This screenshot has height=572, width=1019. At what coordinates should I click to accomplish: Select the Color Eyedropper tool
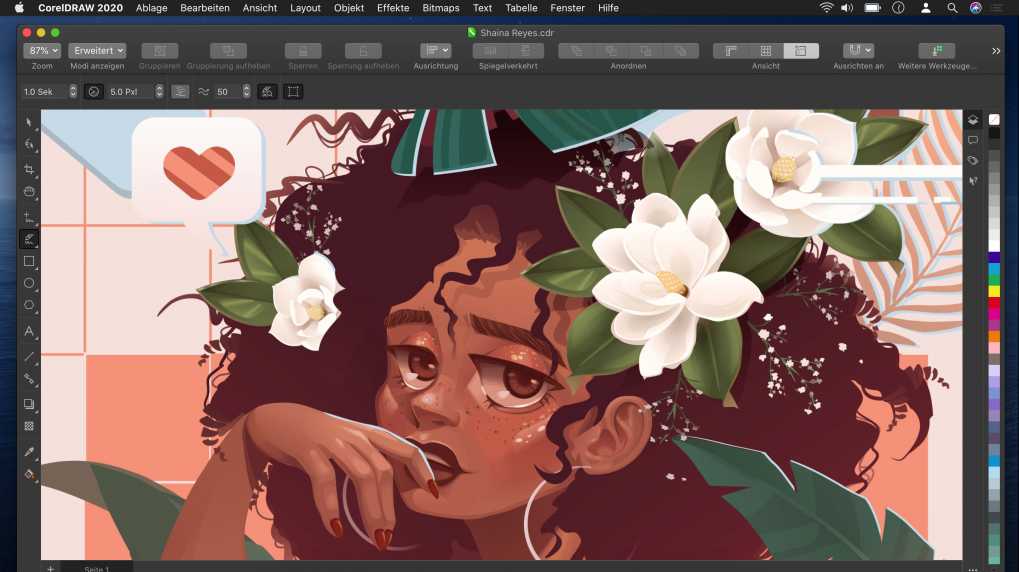coord(29,452)
